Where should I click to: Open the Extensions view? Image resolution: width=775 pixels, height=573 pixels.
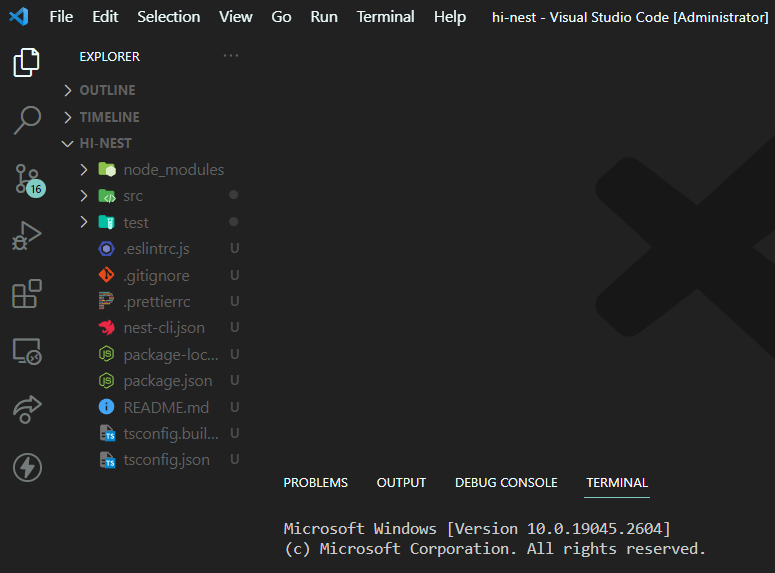[x=27, y=294]
